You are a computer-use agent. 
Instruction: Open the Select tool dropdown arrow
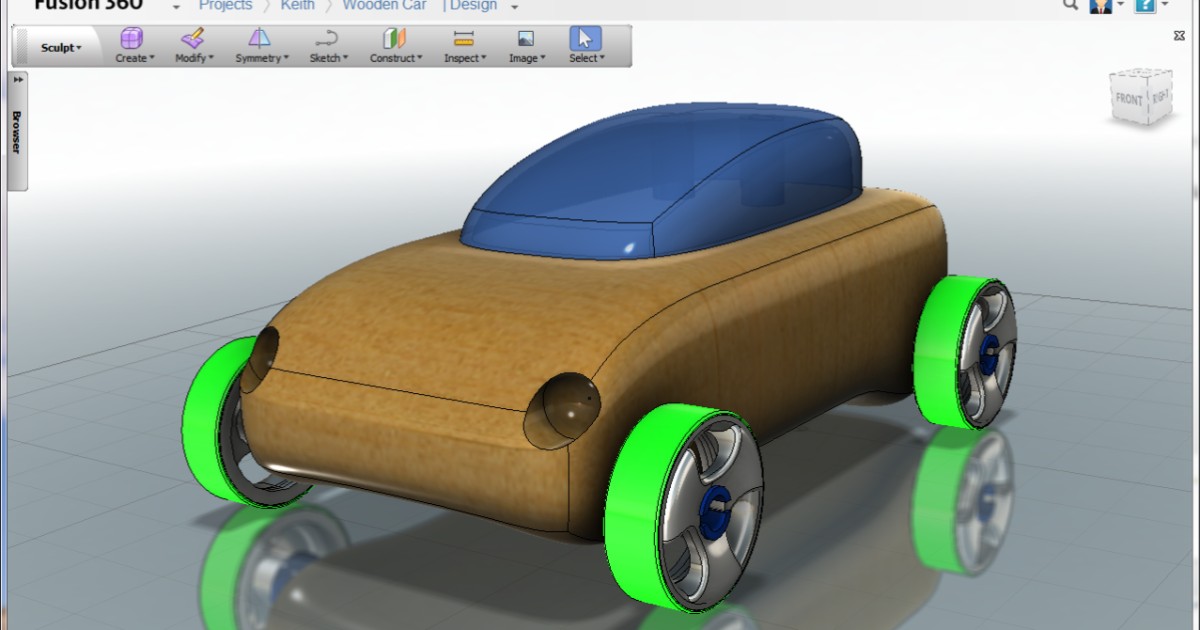[601, 58]
